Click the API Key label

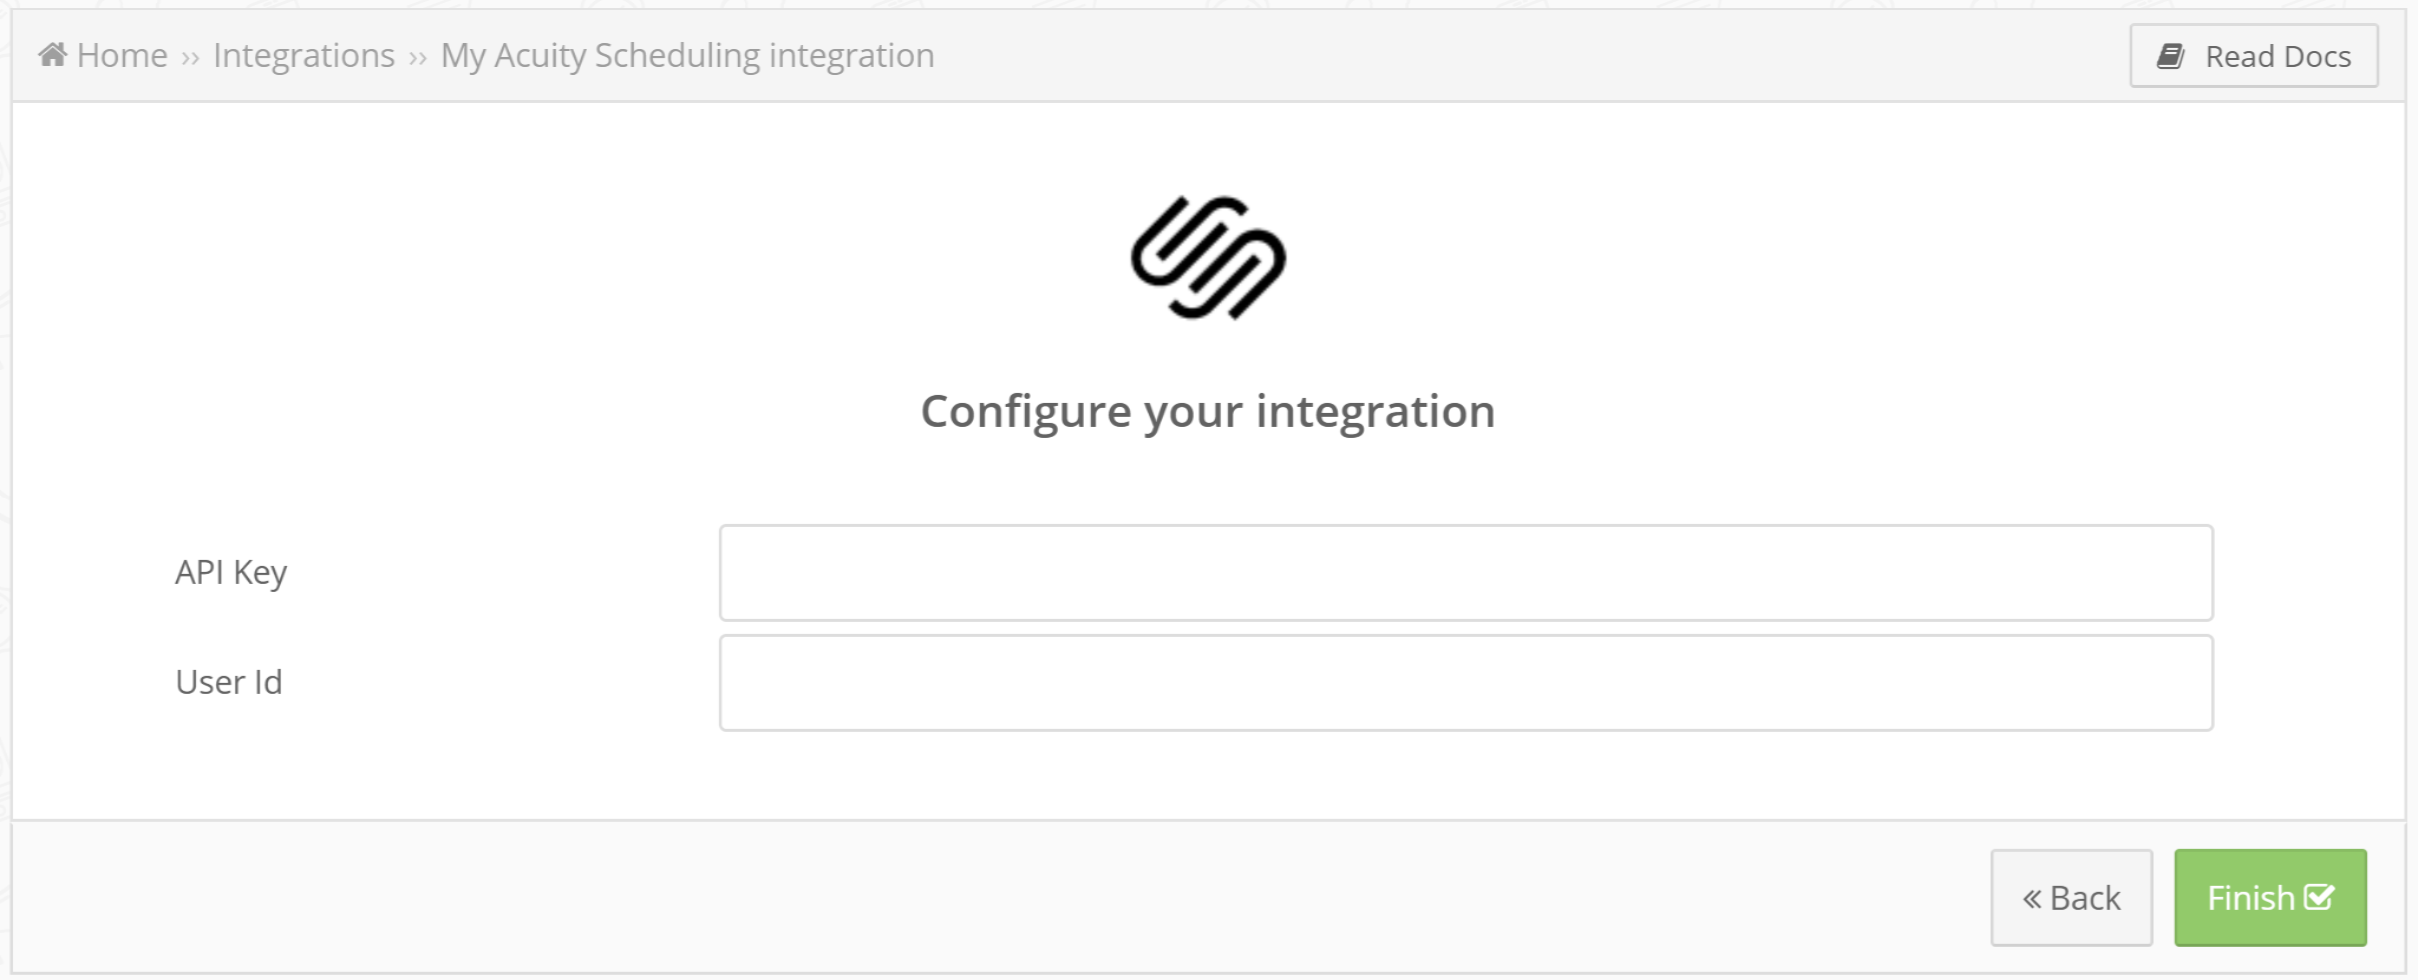coord(231,572)
